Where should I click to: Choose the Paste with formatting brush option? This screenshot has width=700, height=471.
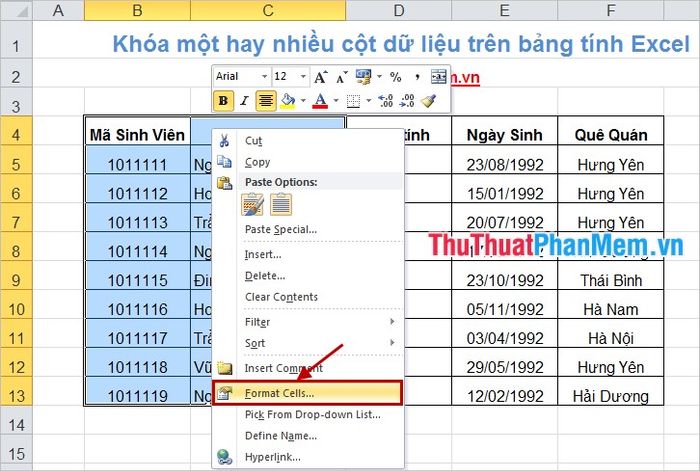[253, 204]
